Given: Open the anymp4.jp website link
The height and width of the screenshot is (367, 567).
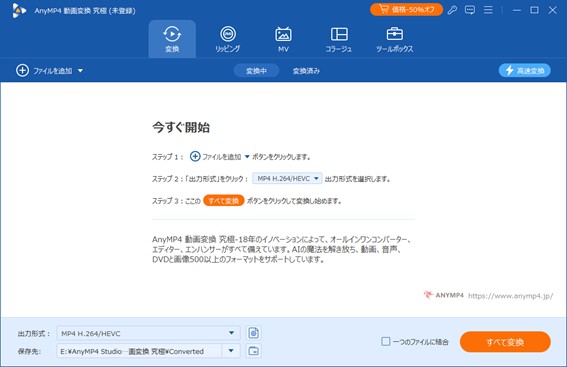Looking at the screenshot, I should tap(510, 296).
